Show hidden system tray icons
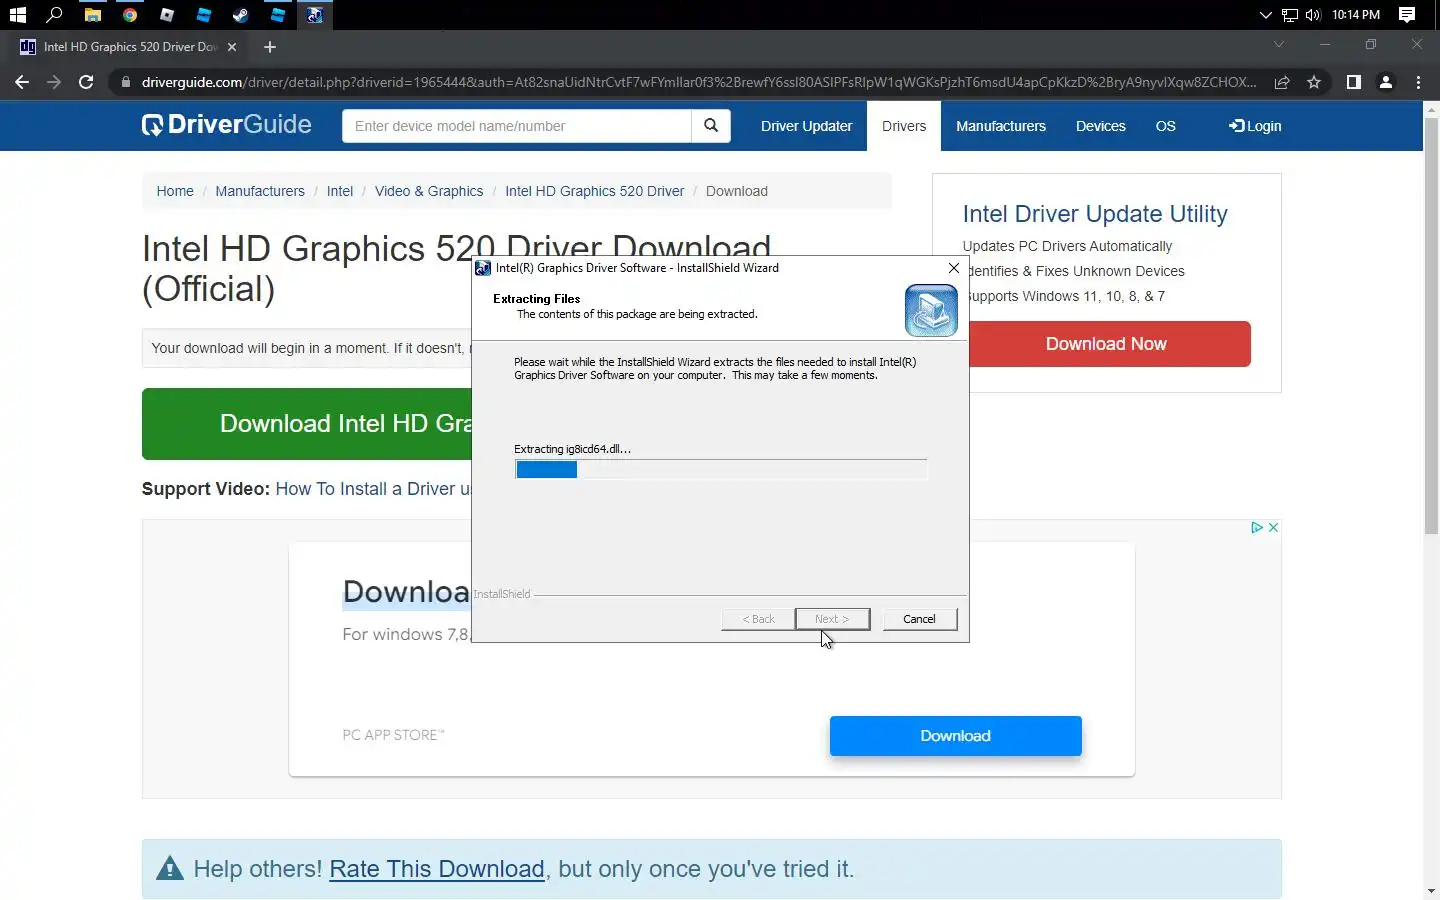1440x900 pixels. click(x=1265, y=15)
